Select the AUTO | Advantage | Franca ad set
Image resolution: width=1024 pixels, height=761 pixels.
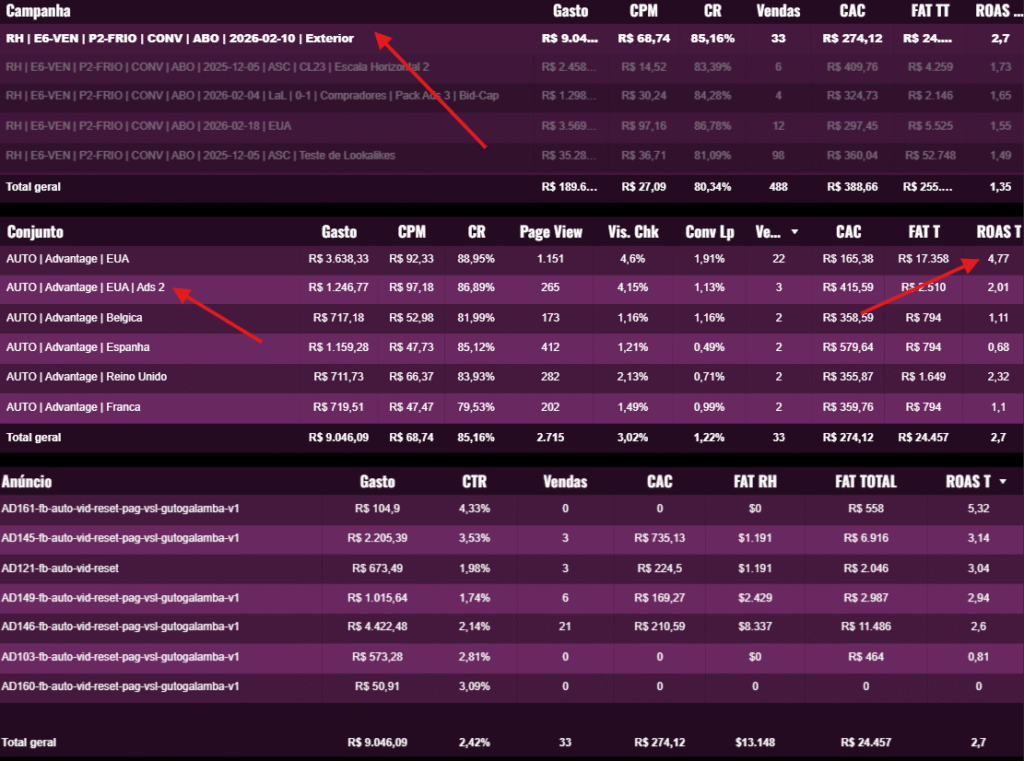(x=73, y=407)
